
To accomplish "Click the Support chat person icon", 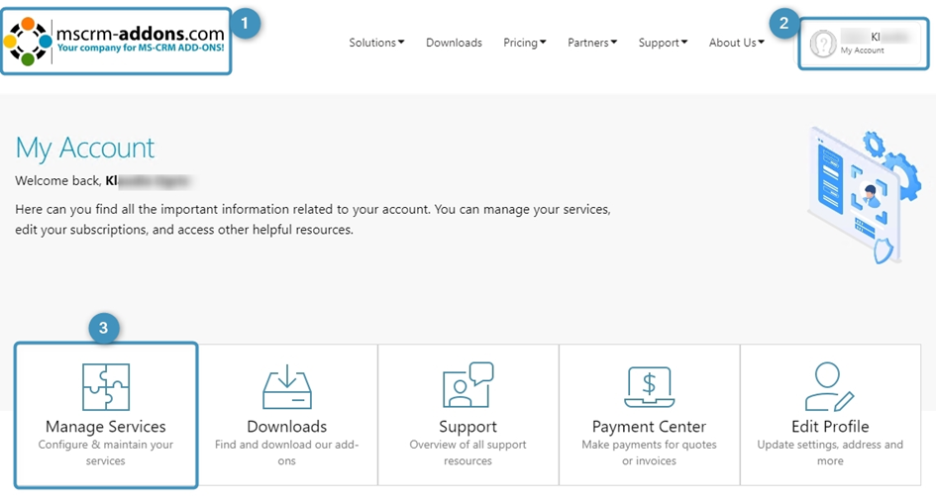I will [x=468, y=385].
